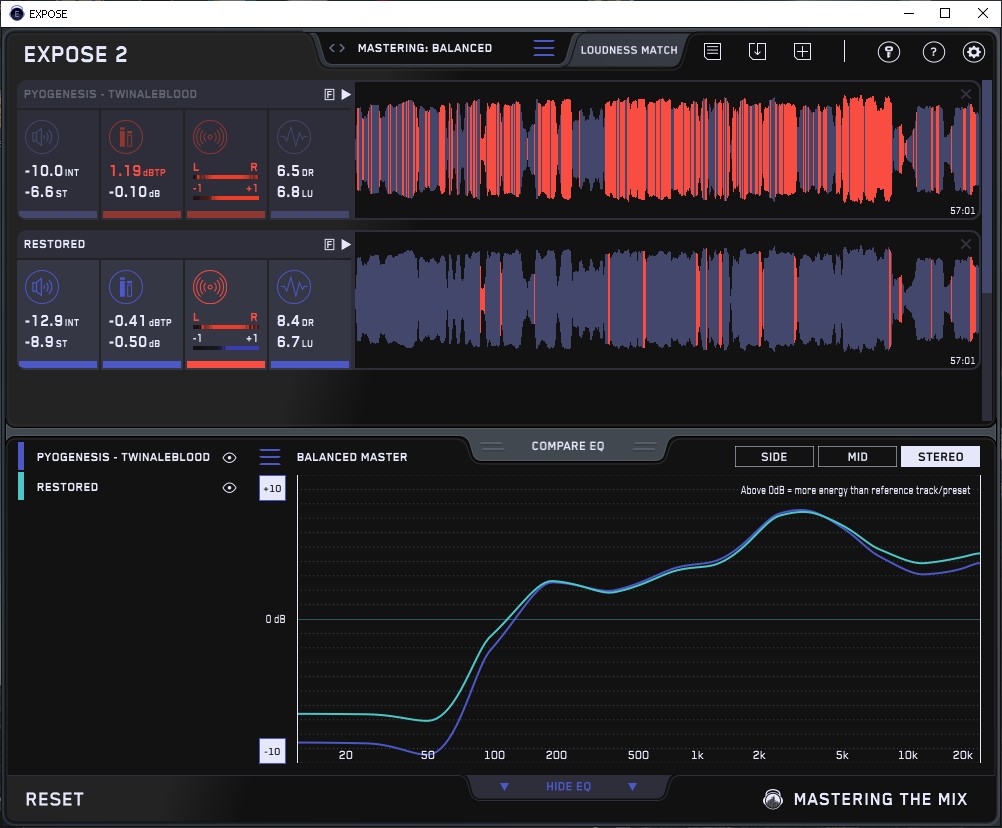The width and height of the screenshot is (1002, 828).
Task: Toggle visibility of Pyogenesis EQ curve
Action: tap(229, 457)
